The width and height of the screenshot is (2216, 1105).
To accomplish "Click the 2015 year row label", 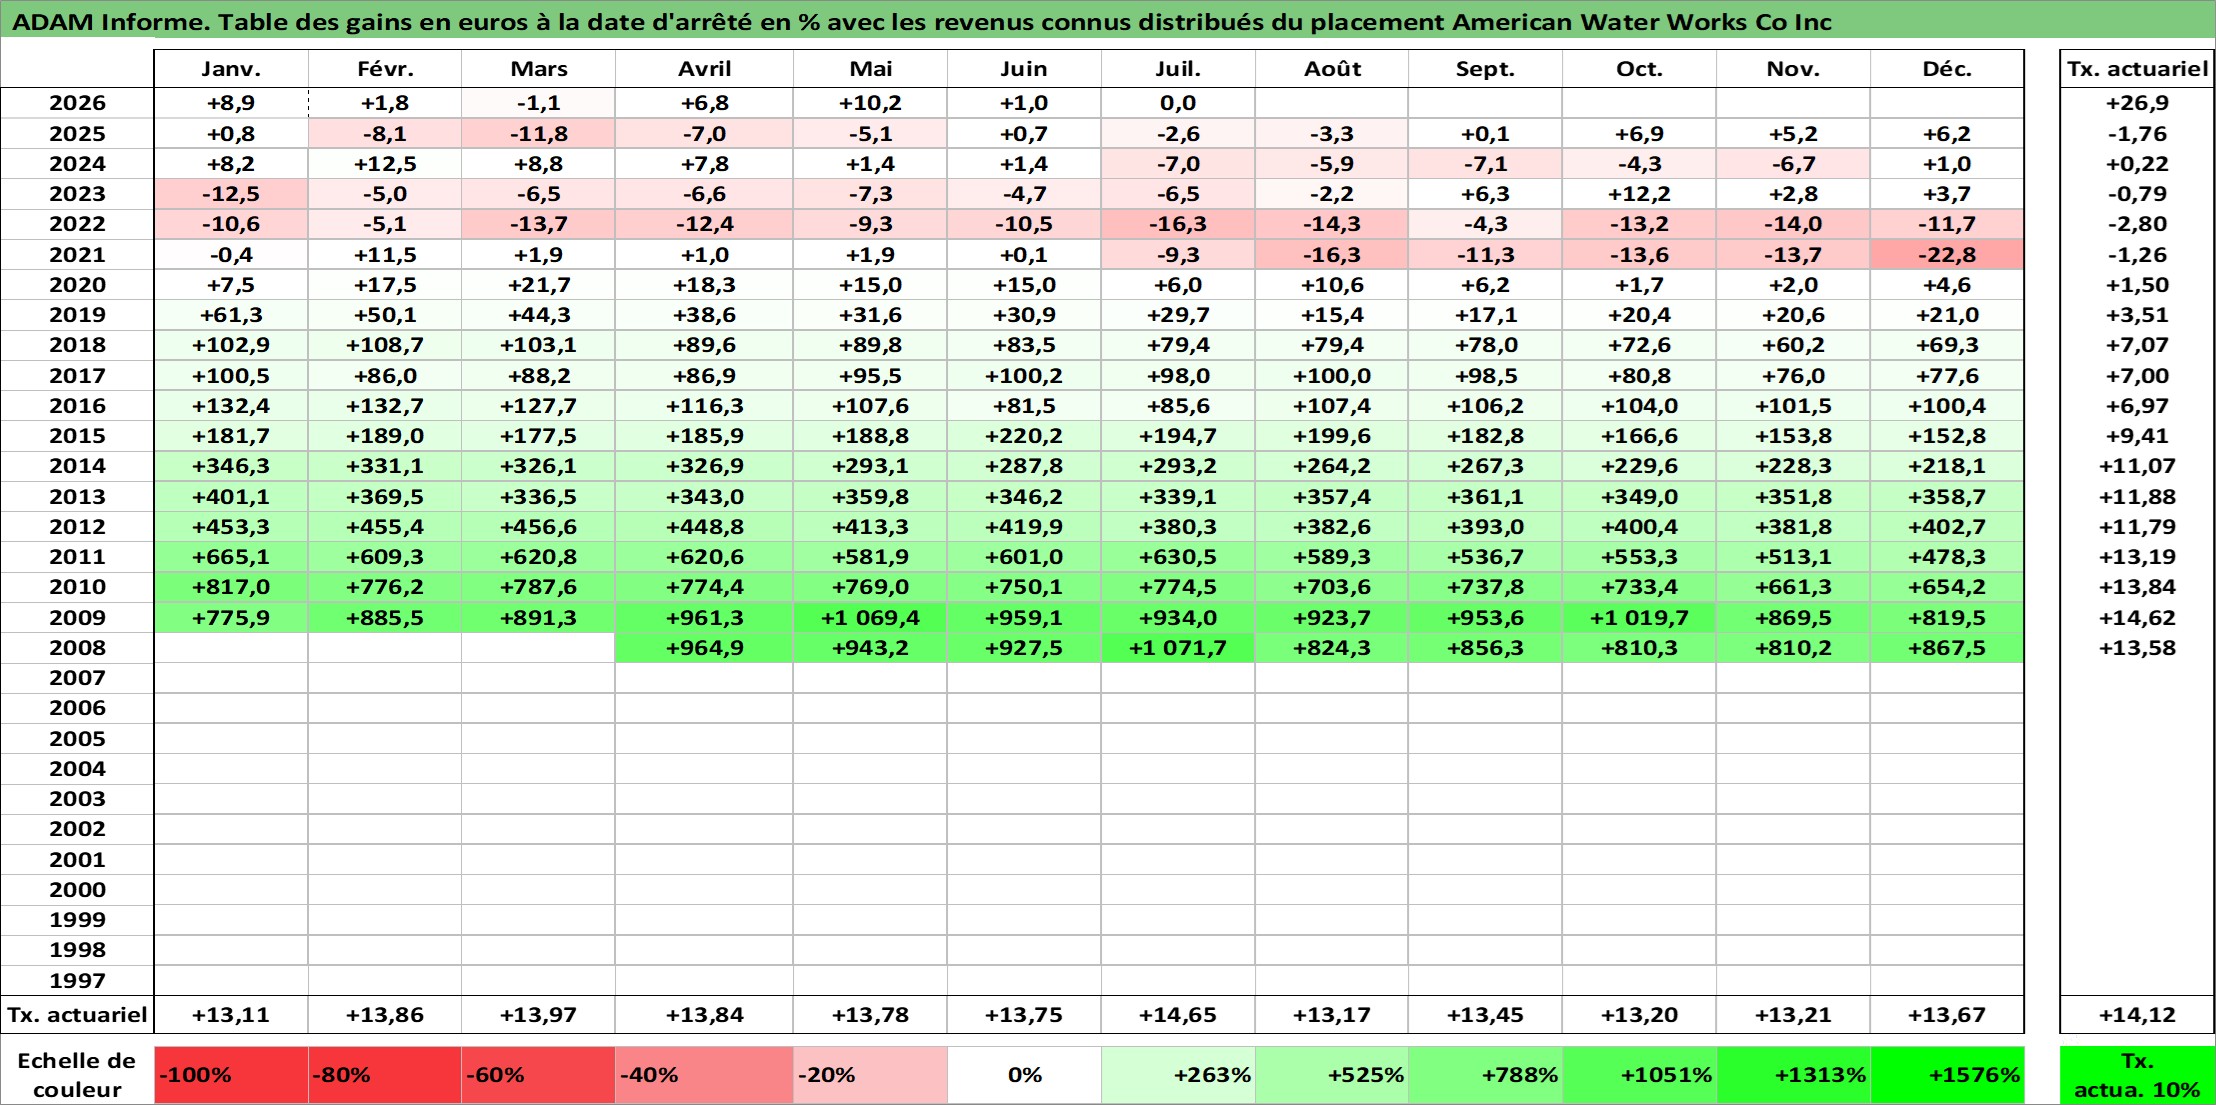I will (x=77, y=436).
